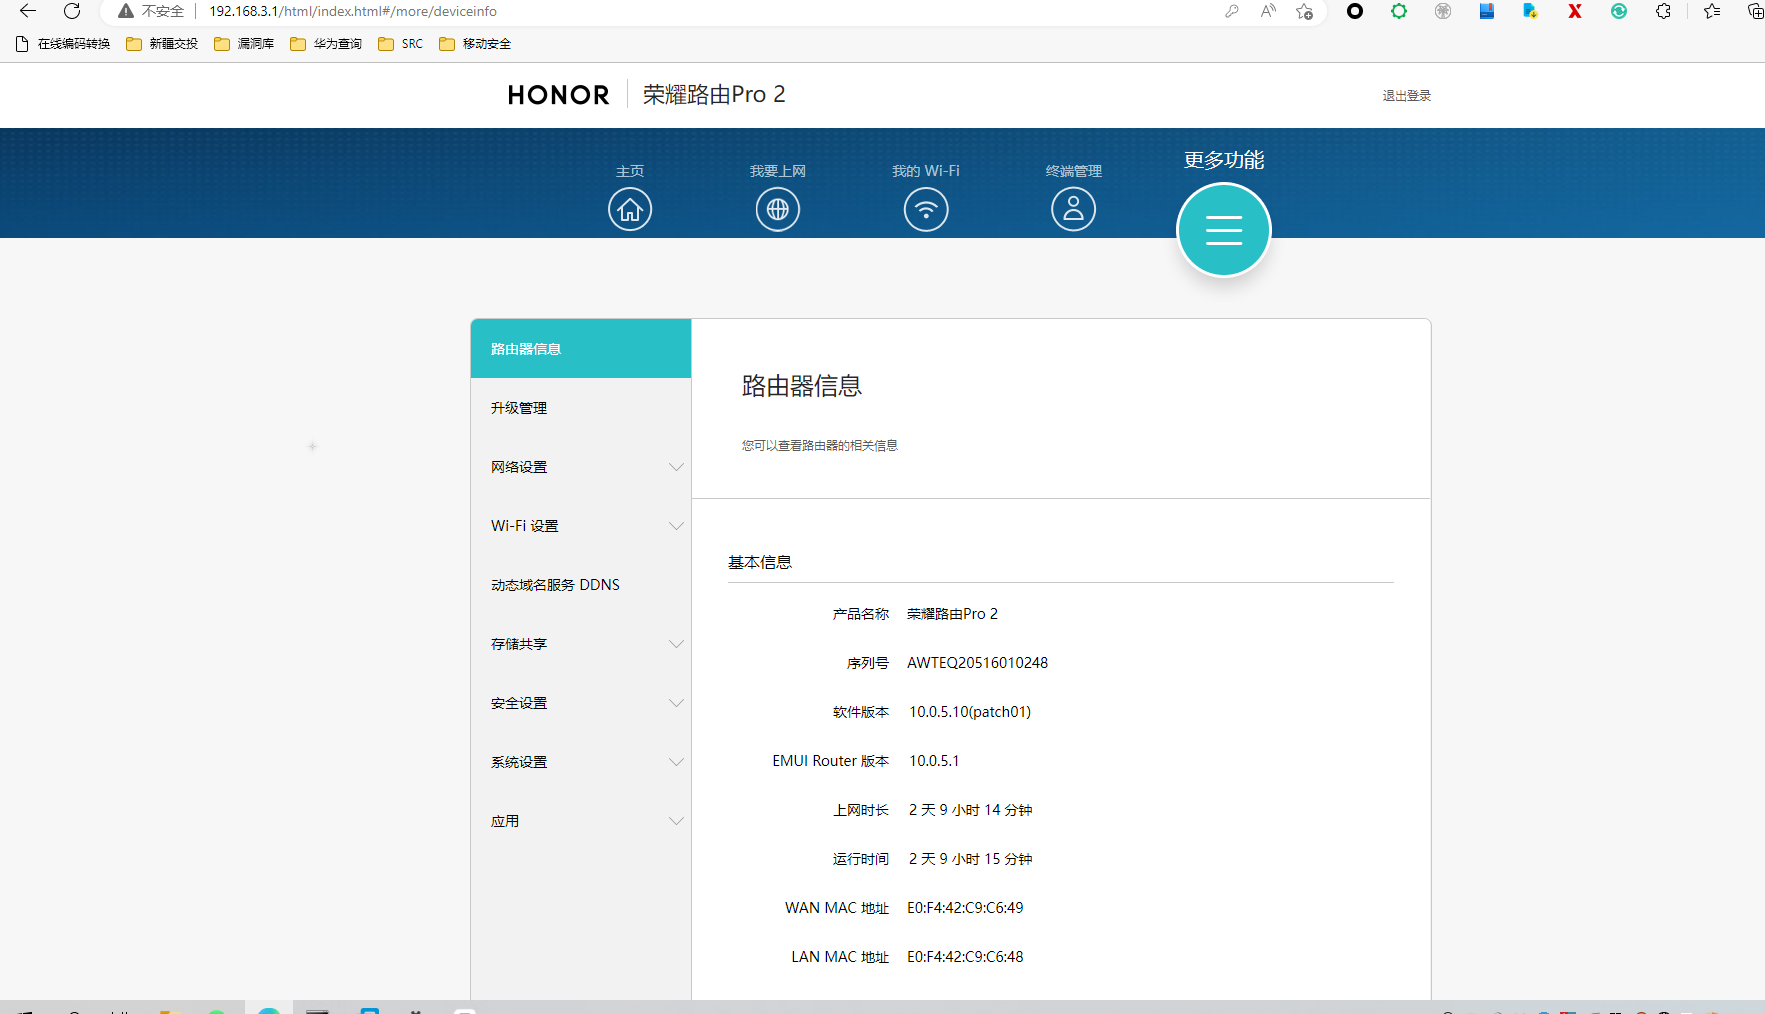Expand 系统设置 chevron
Screen dimensions: 1765x1014
[x=677, y=762]
